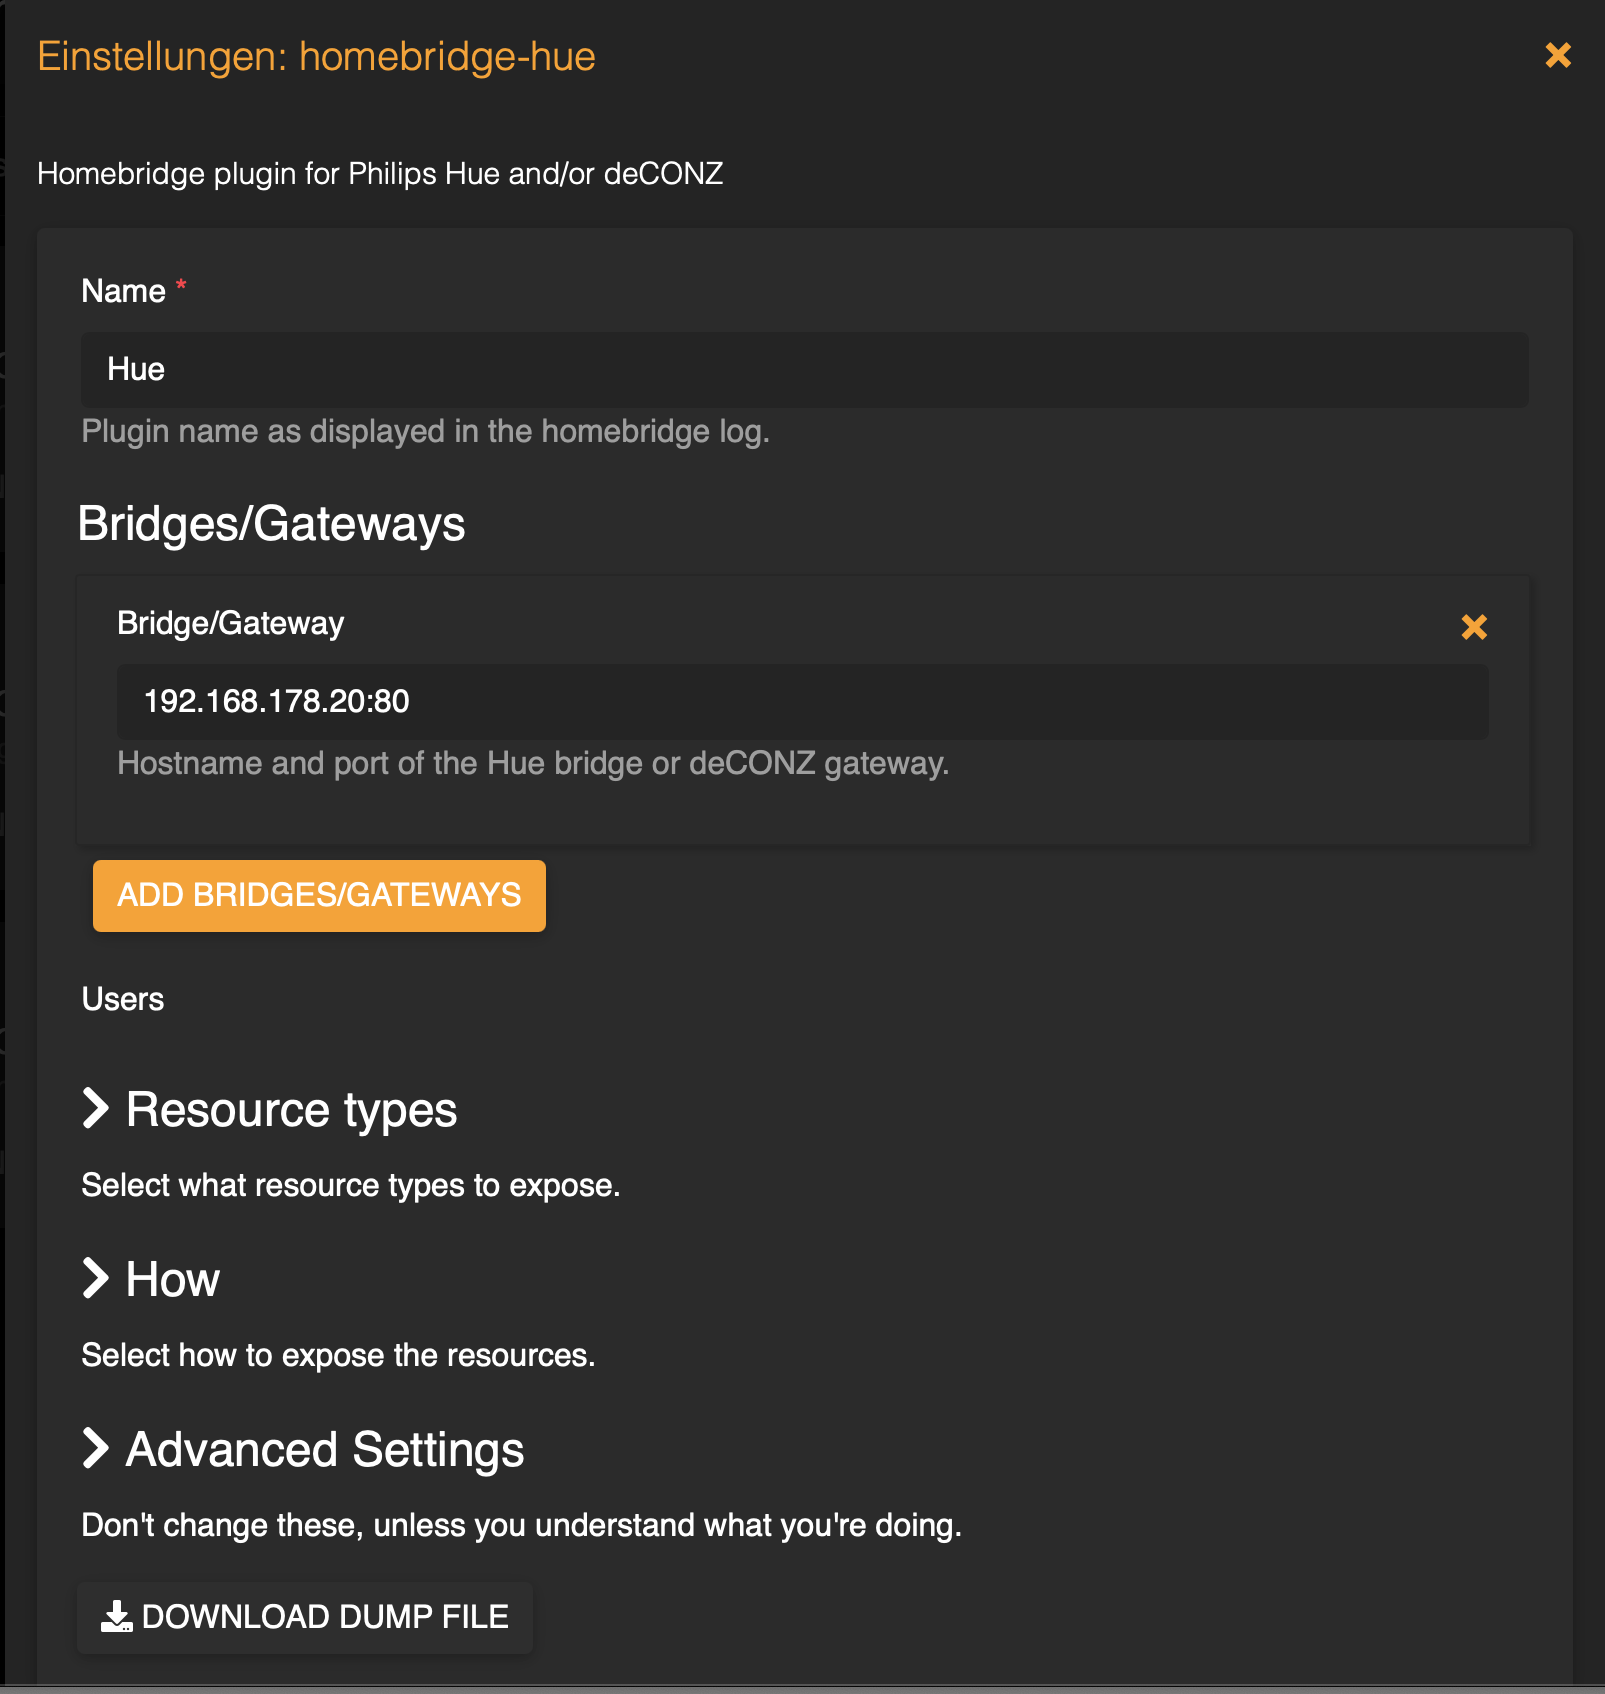Expand the How section chevron arrow
Image resolution: width=1605 pixels, height=1694 pixels.
pyautogui.click(x=96, y=1278)
